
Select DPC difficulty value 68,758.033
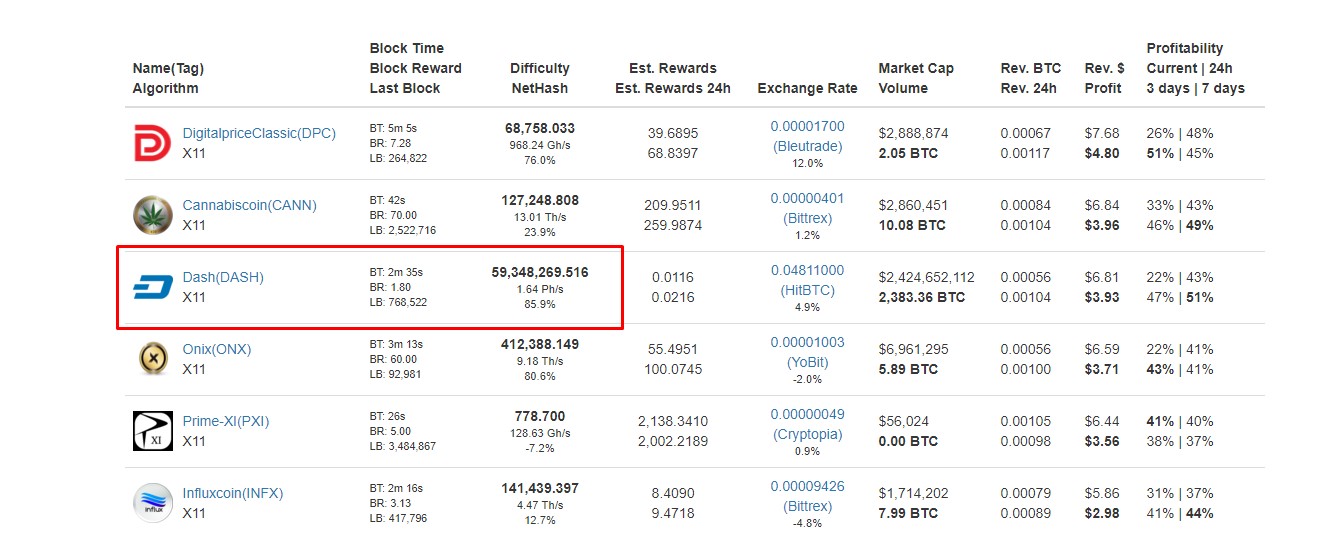pos(540,128)
